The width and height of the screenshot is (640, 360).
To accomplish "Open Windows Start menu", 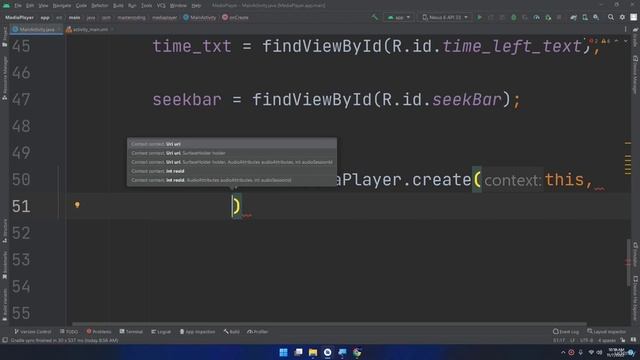I will coord(283,352).
